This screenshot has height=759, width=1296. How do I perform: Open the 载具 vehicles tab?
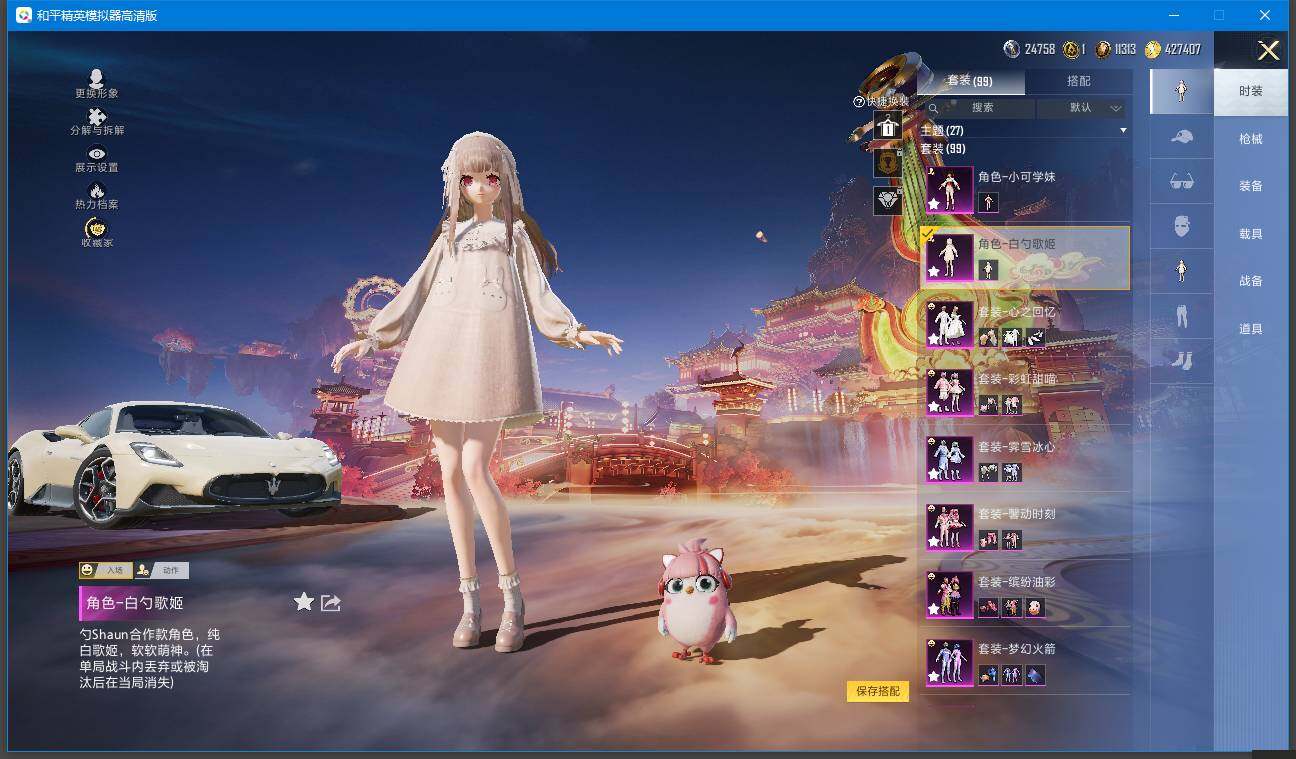click(1251, 234)
